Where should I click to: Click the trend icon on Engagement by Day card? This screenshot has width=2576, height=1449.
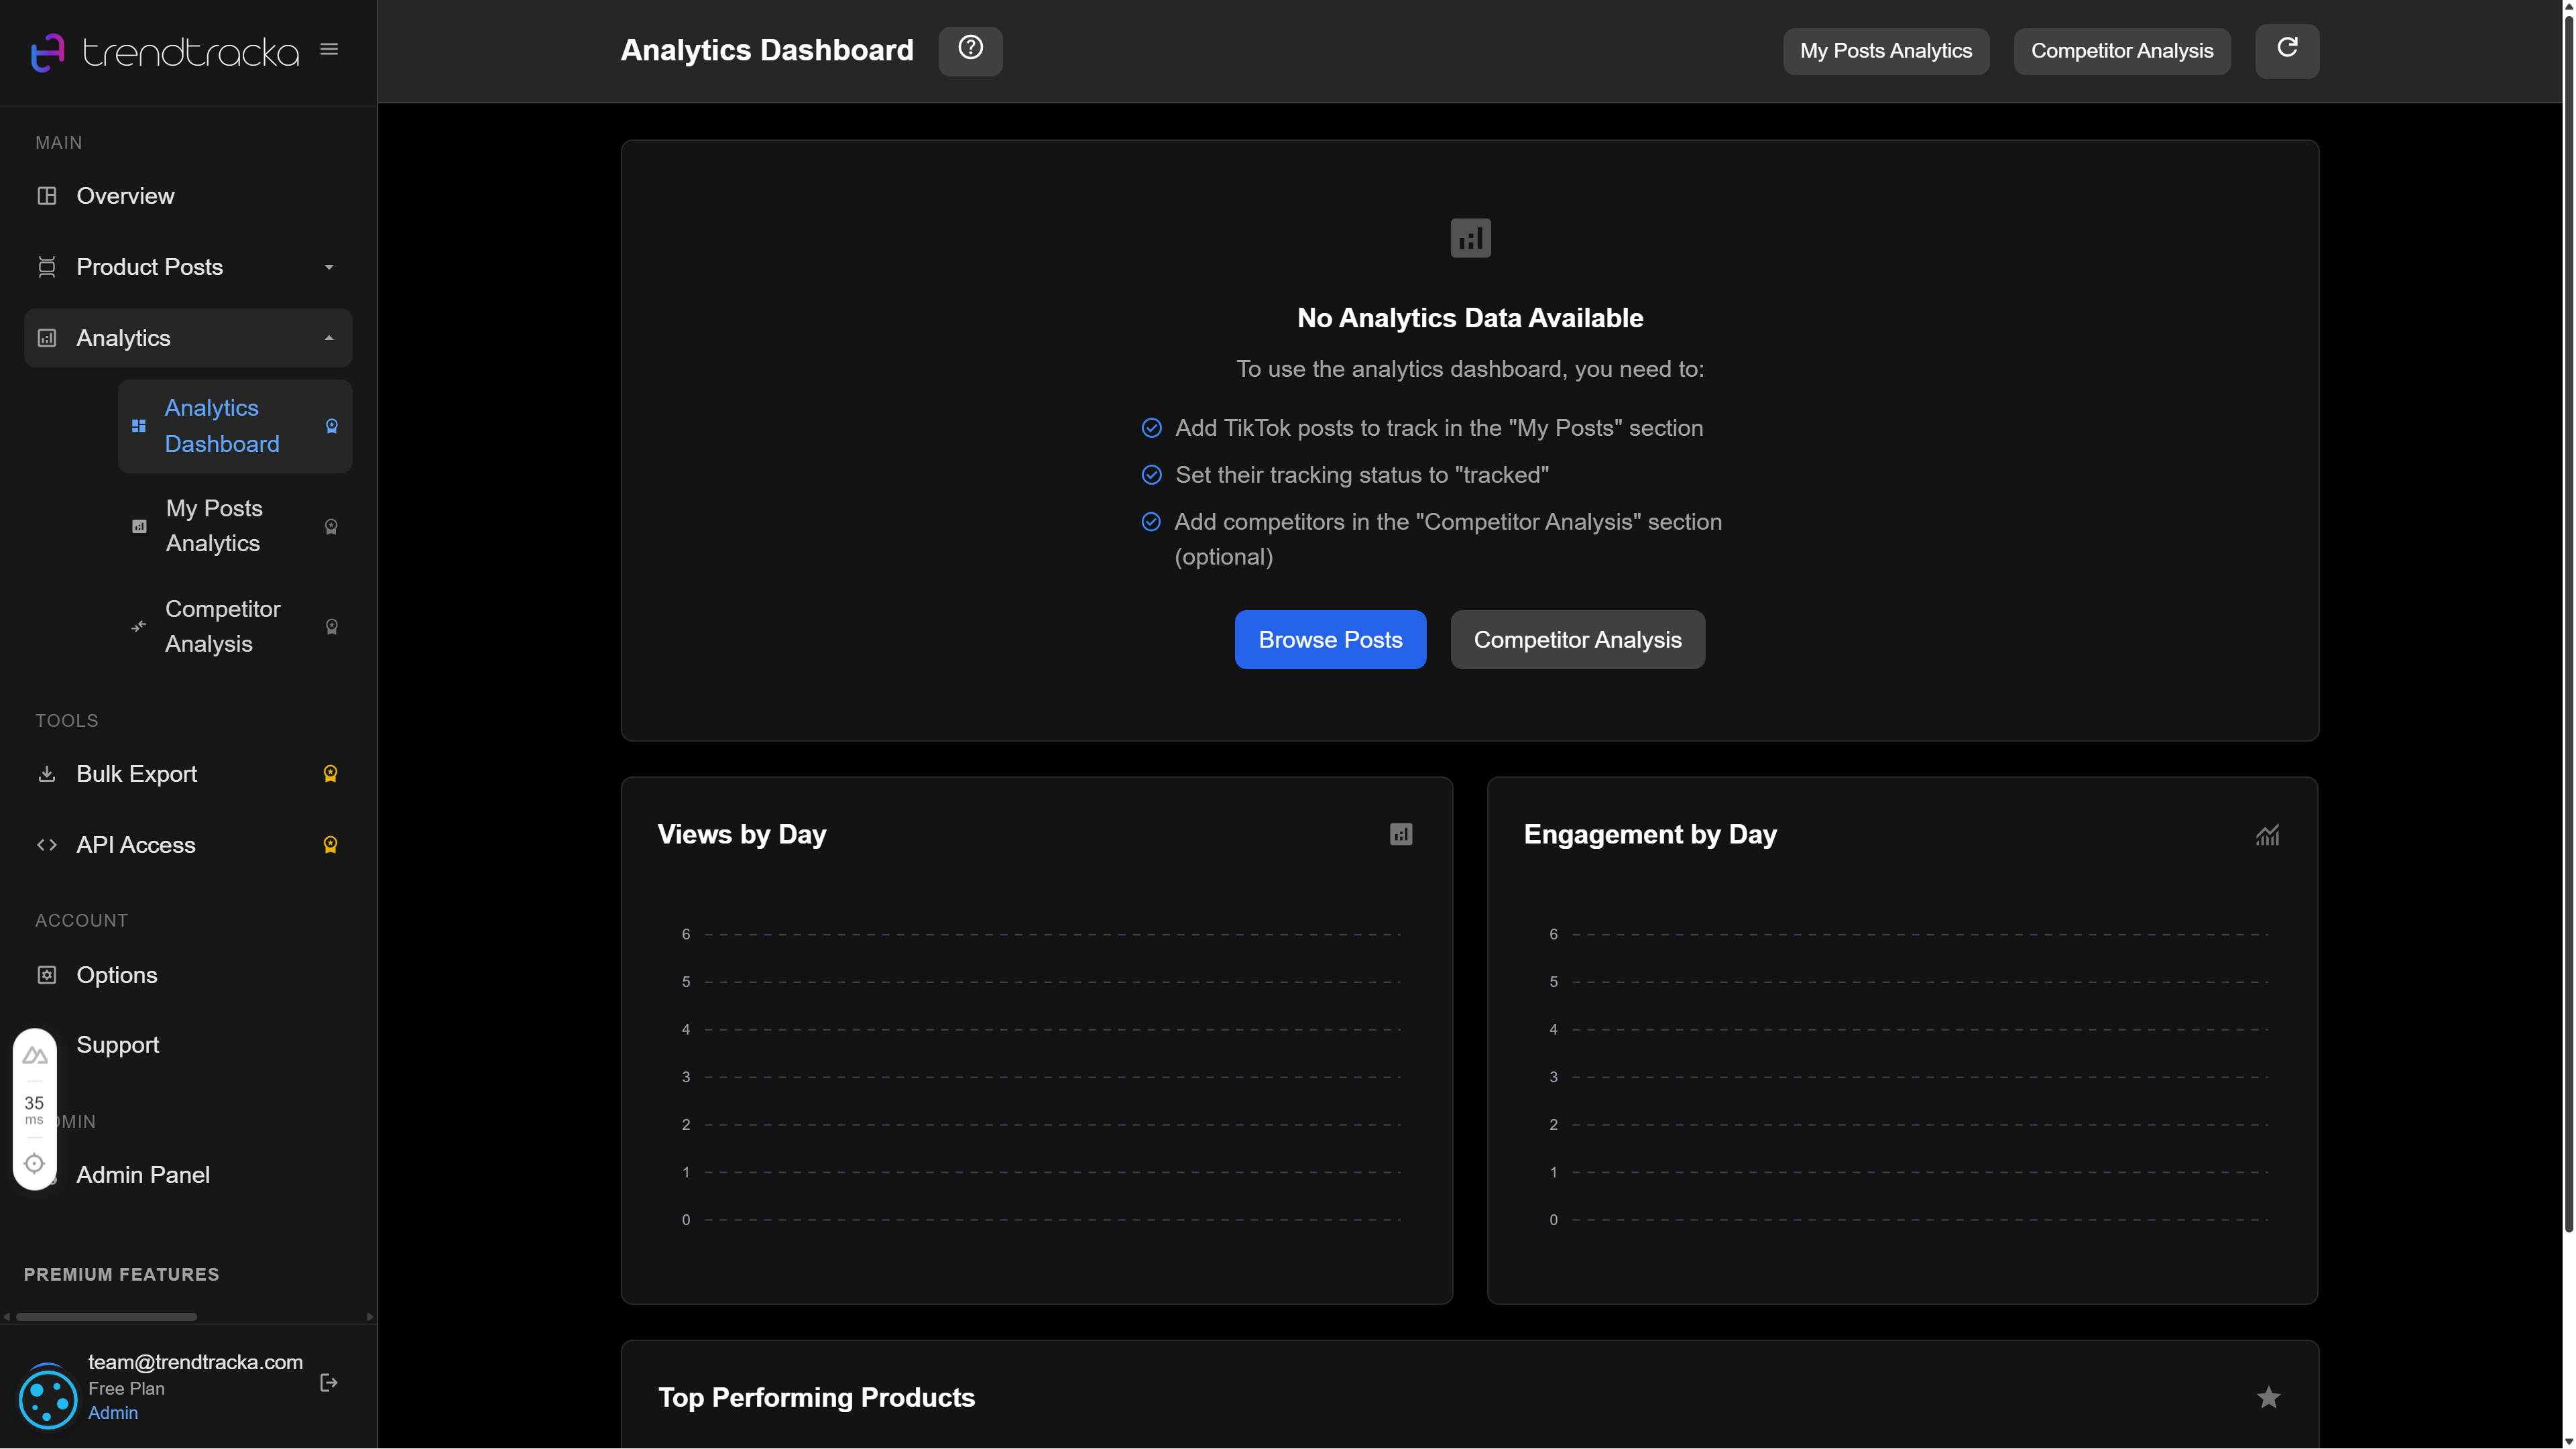[2267, 834]
